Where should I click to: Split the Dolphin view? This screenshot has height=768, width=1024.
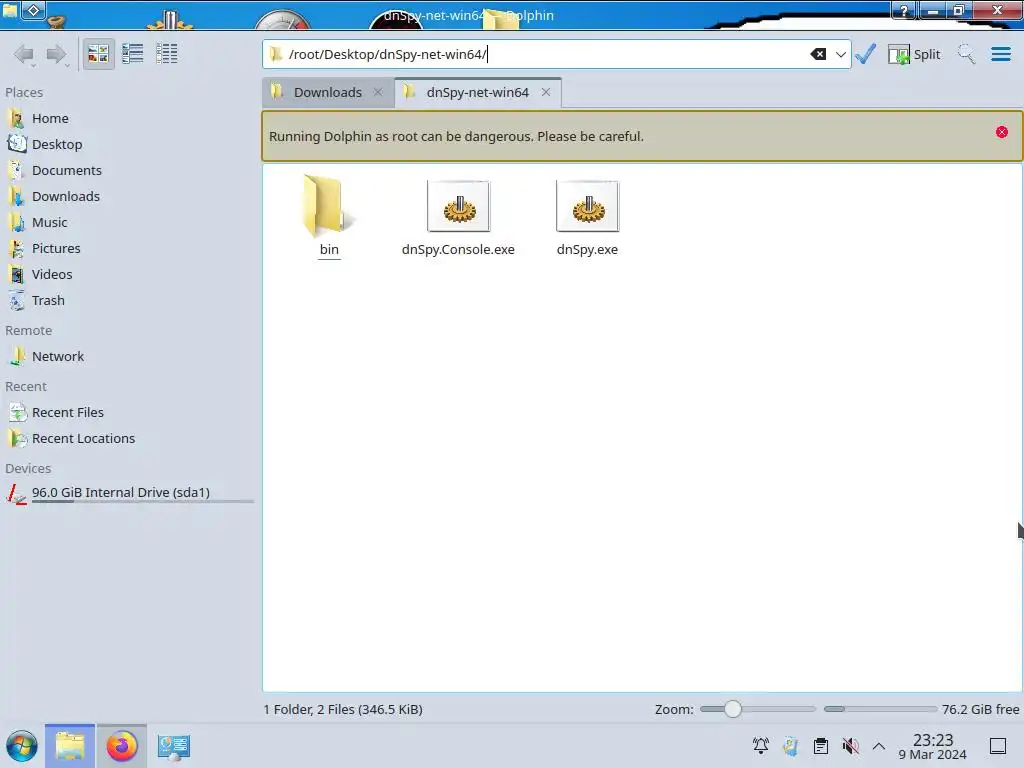point(914,54)
